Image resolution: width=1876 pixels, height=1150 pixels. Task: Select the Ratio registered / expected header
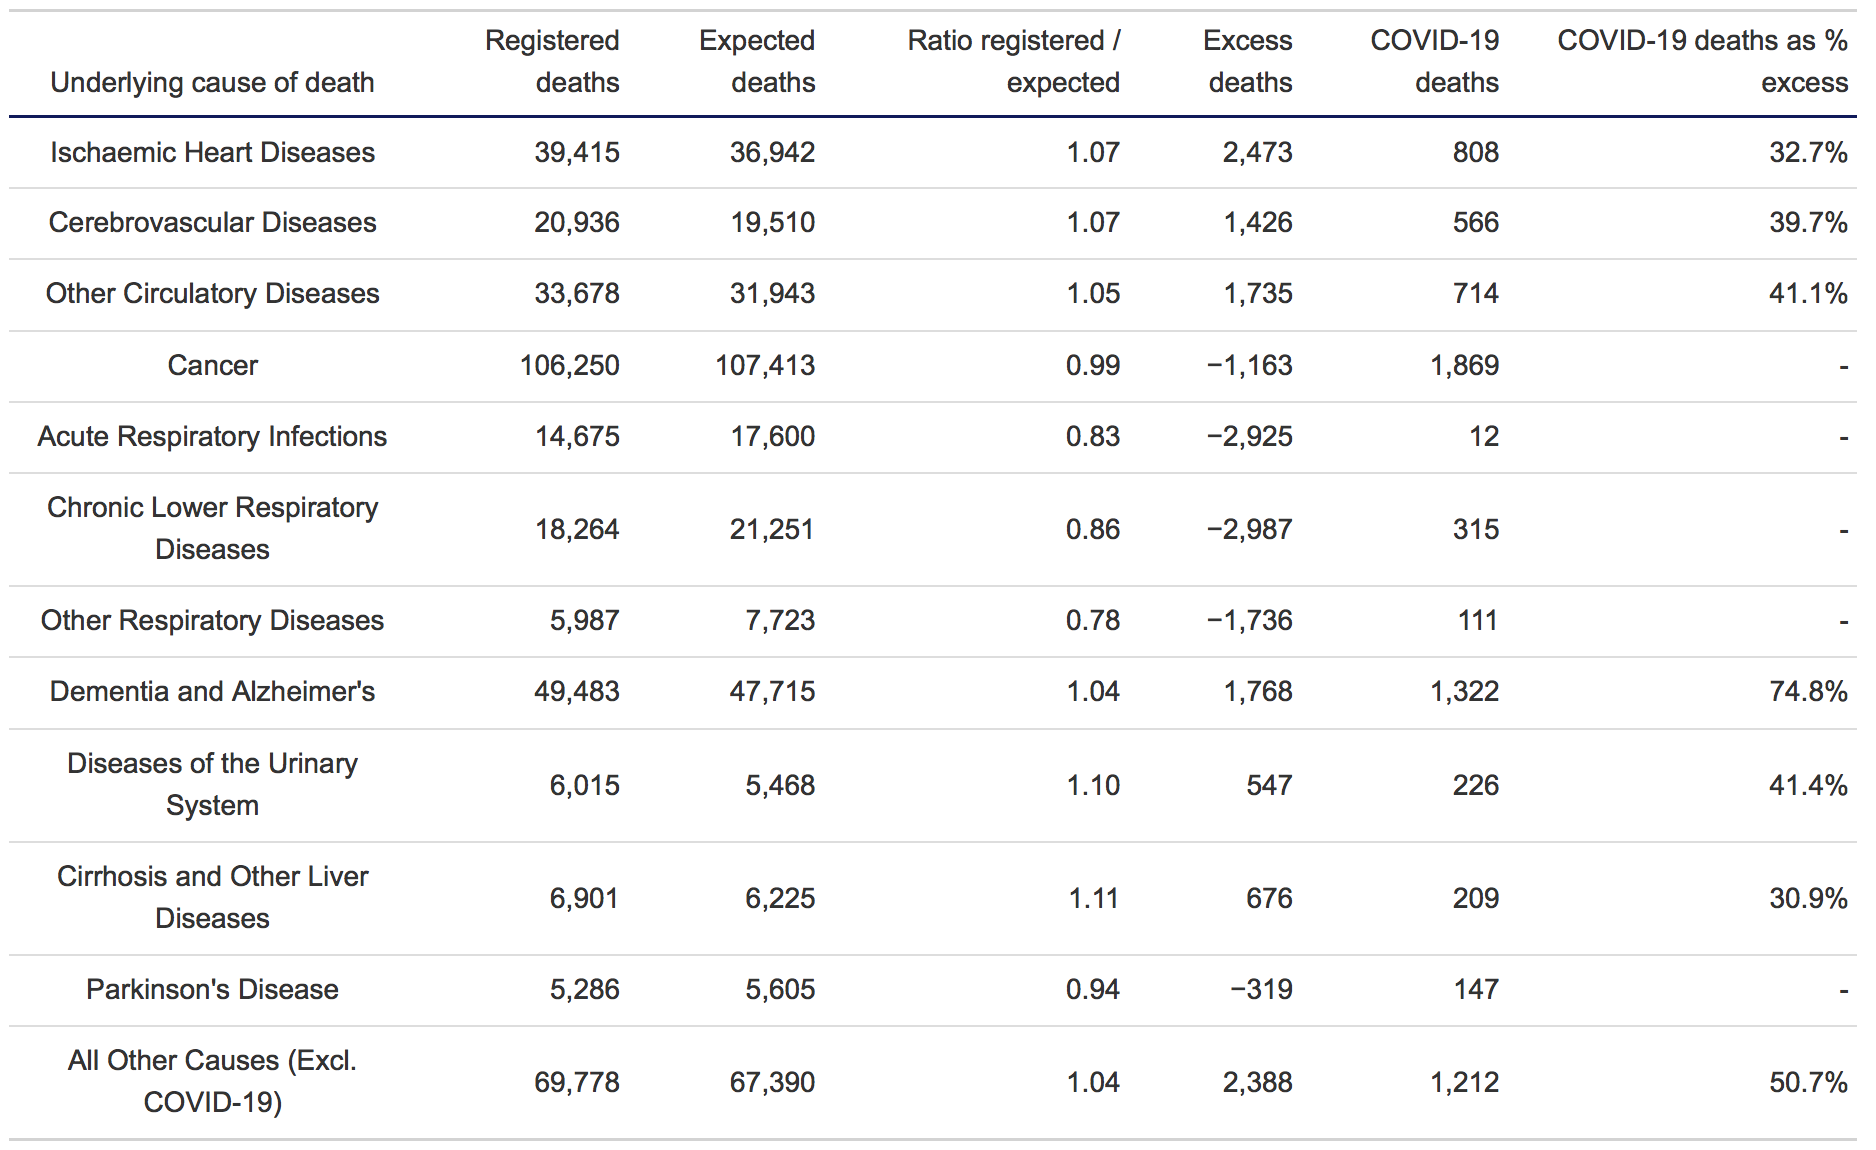[1013, 61]
